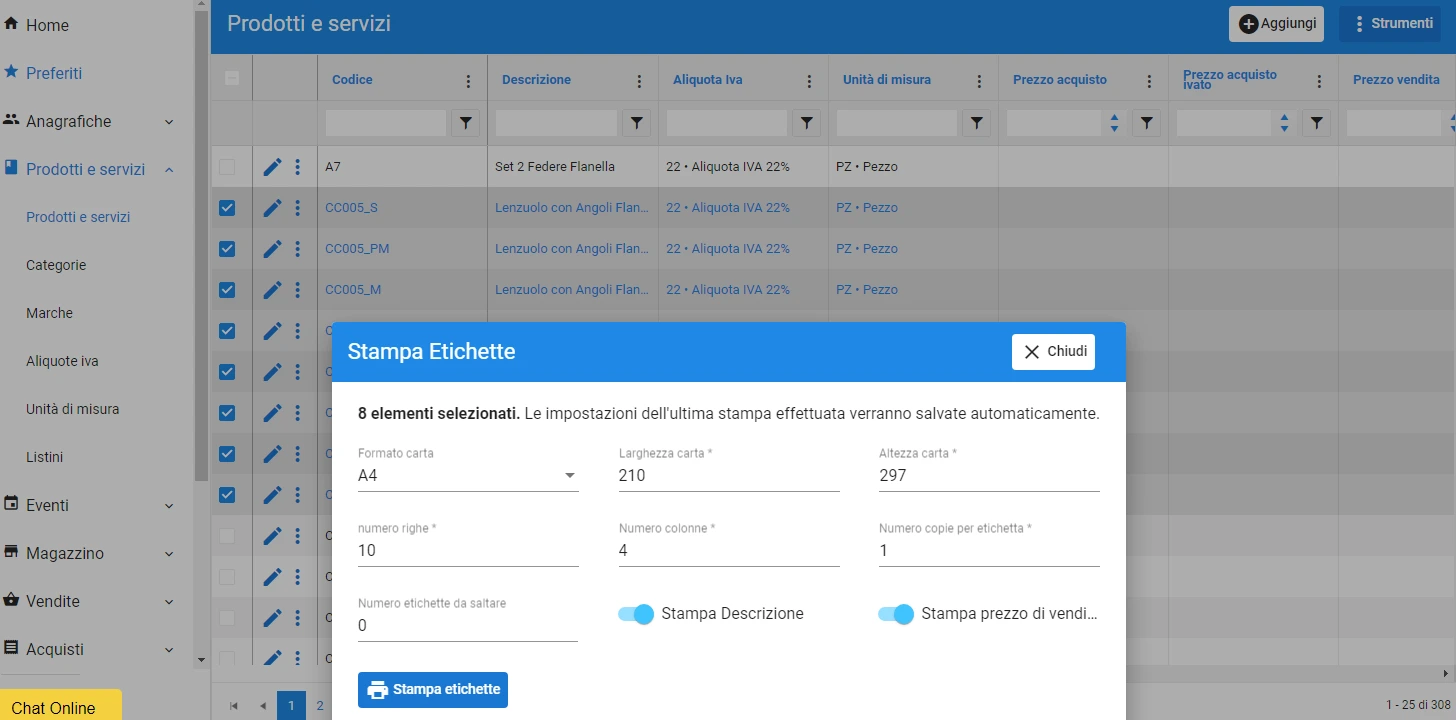Click the edit pencil for row A7
The image size is (1456, 720).
tap(272, 167)
